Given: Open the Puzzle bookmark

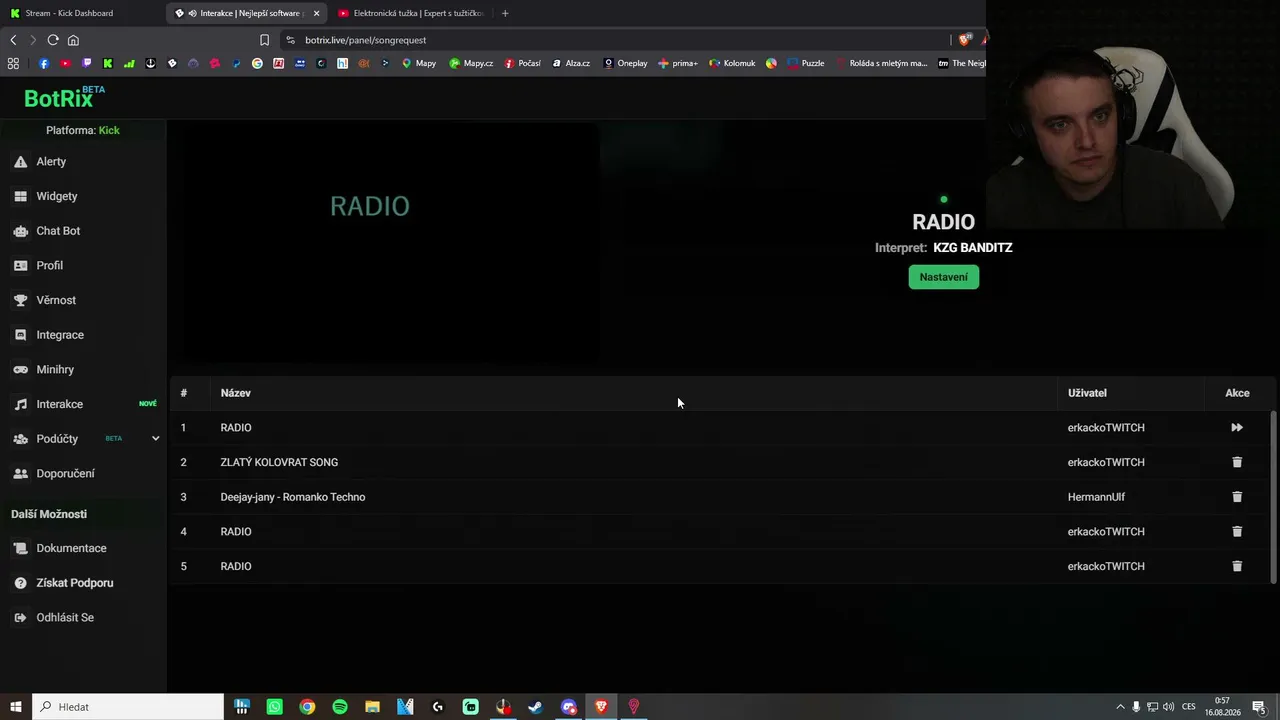Looking at the screenshot, I should pyautogui.click(x=806, y=63).
